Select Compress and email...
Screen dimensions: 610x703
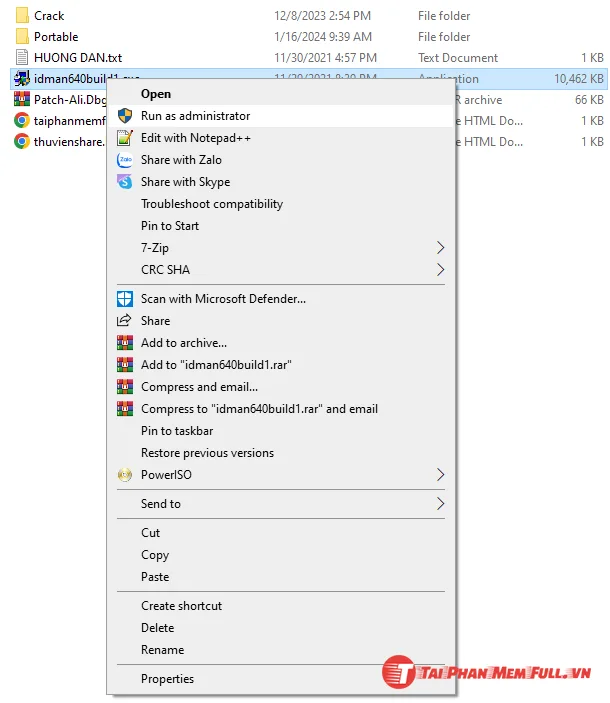(x=281, y=386)
